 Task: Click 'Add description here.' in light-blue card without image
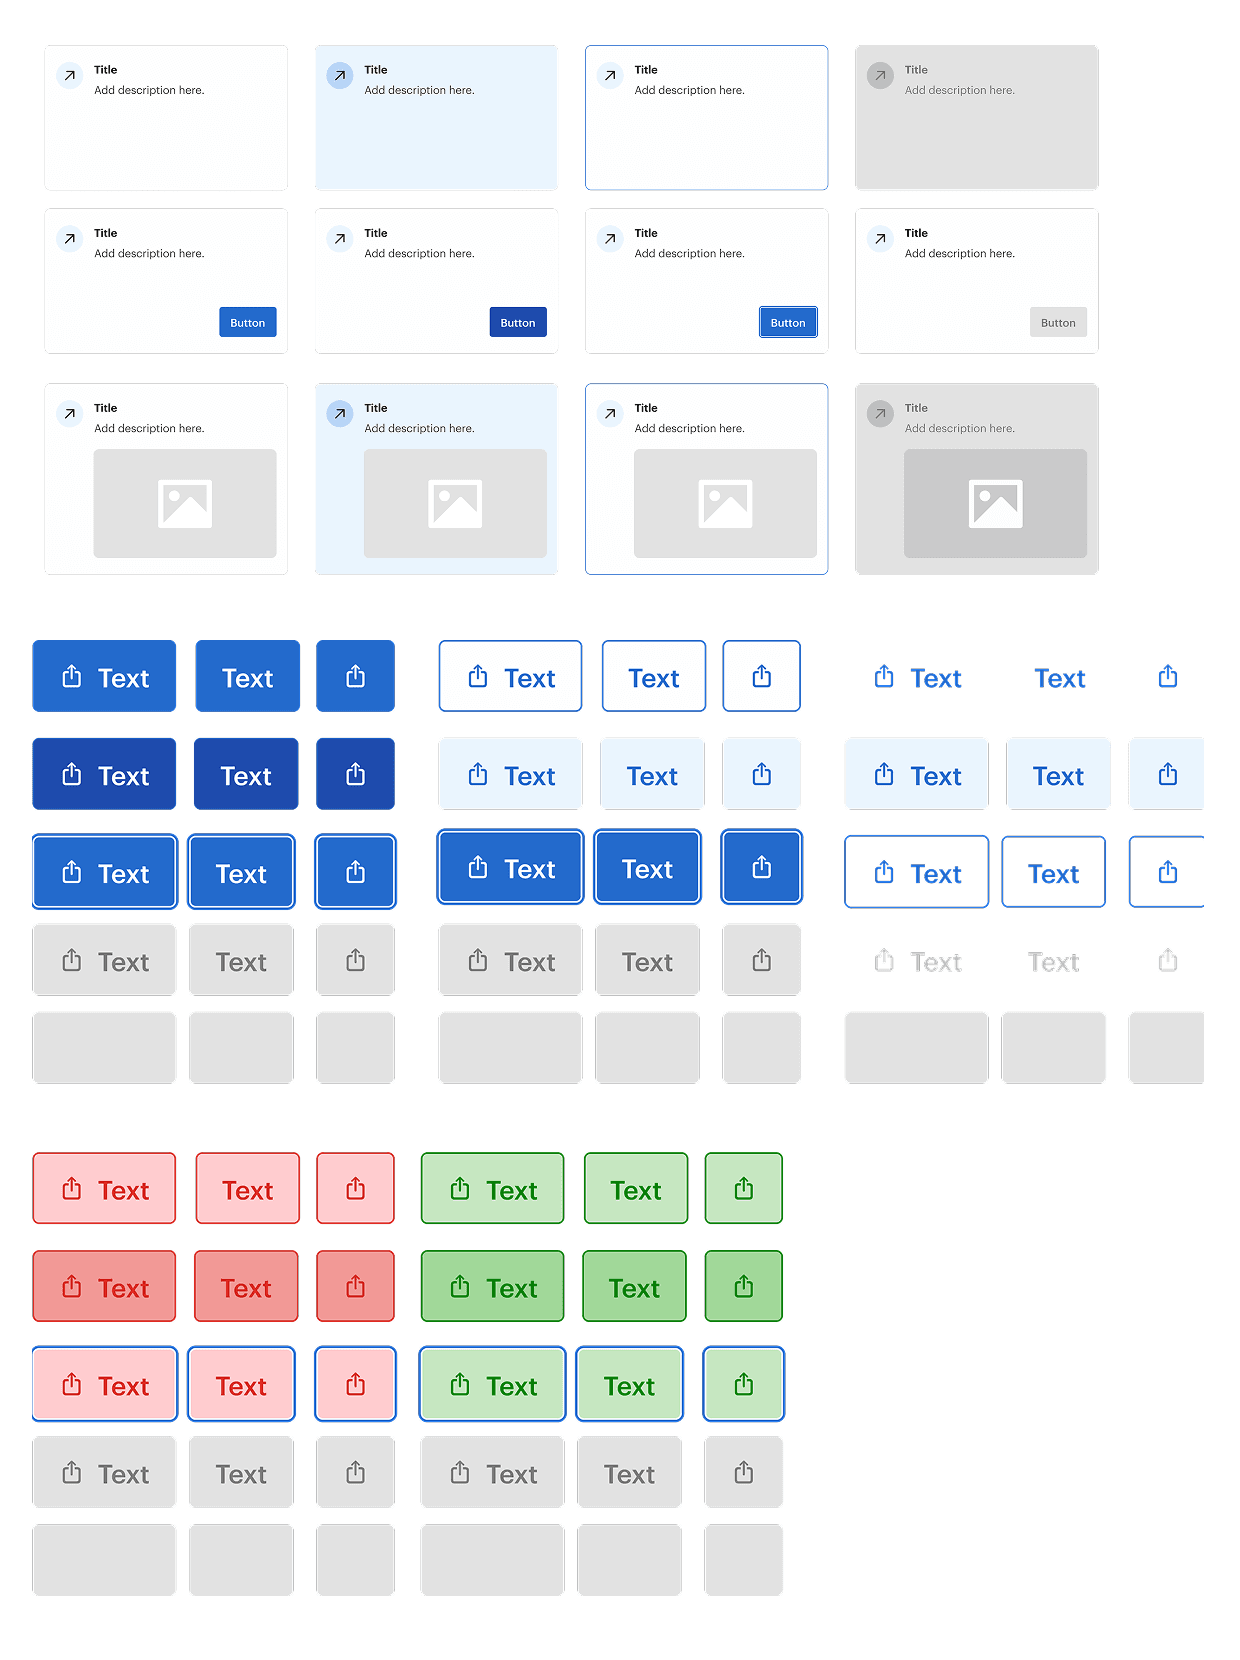[x=419, y=90]
